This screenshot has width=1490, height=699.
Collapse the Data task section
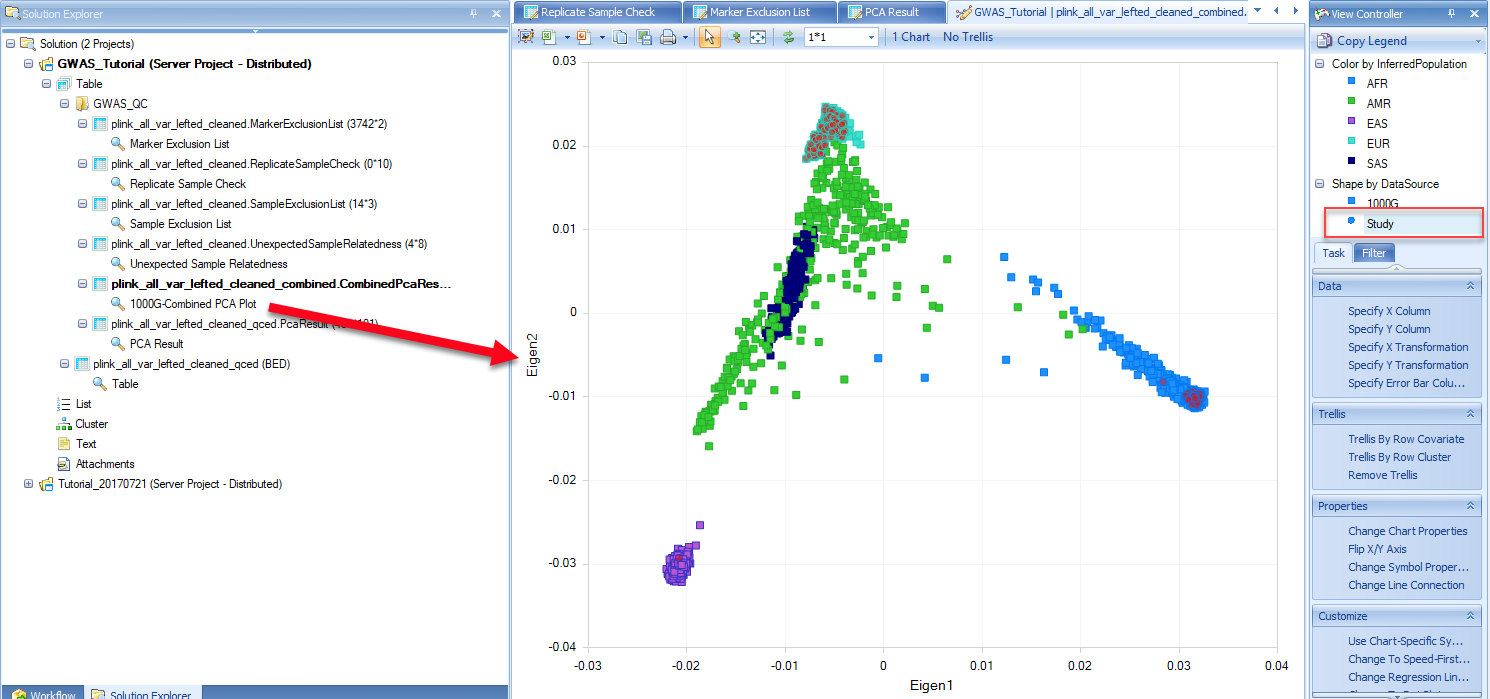click(1470, 286)
